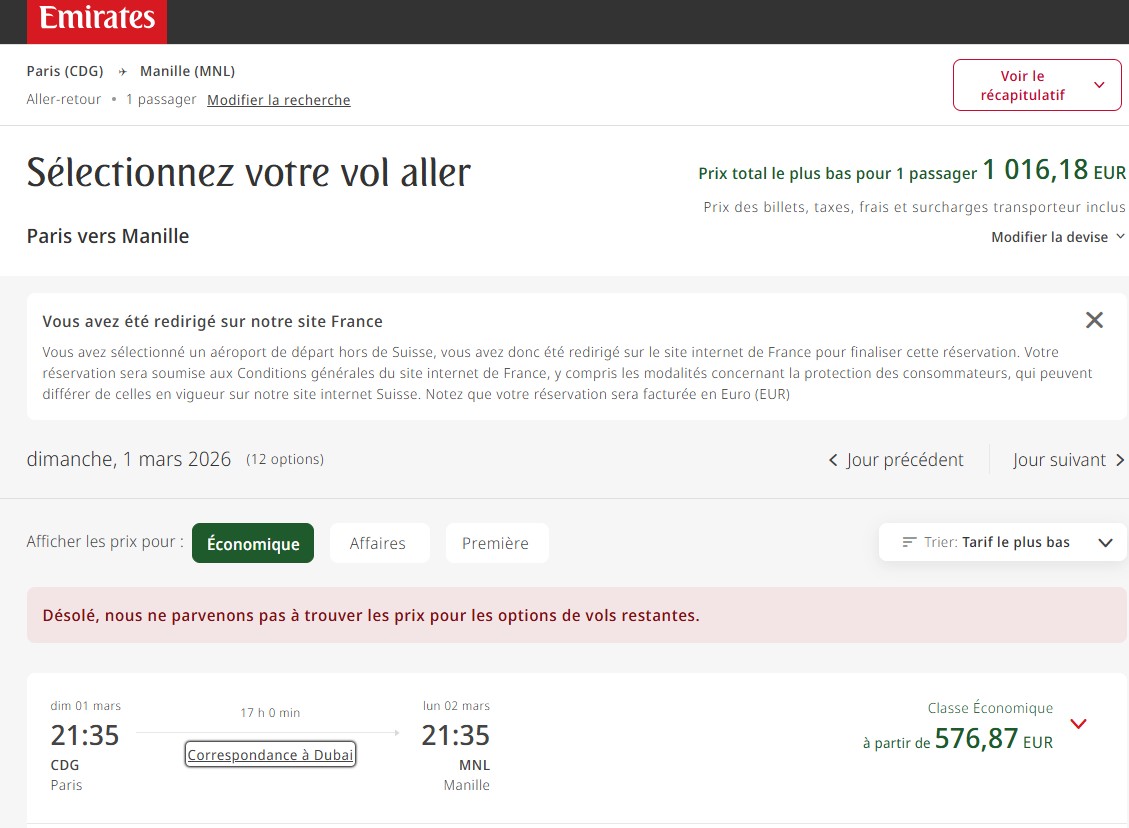The height and width of the screenshot is (828, 1129).
Task: Select the 576,87 EUR economy fare
Action: click(976, 740)
